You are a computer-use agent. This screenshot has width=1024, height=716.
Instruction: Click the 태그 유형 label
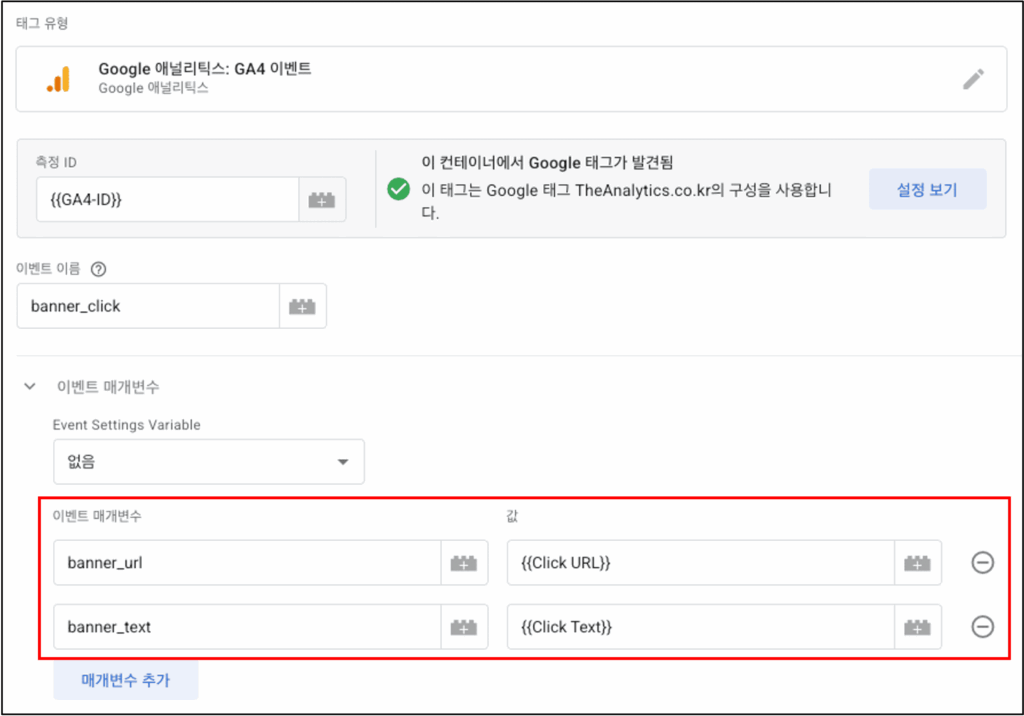click(x=42, y=24)
